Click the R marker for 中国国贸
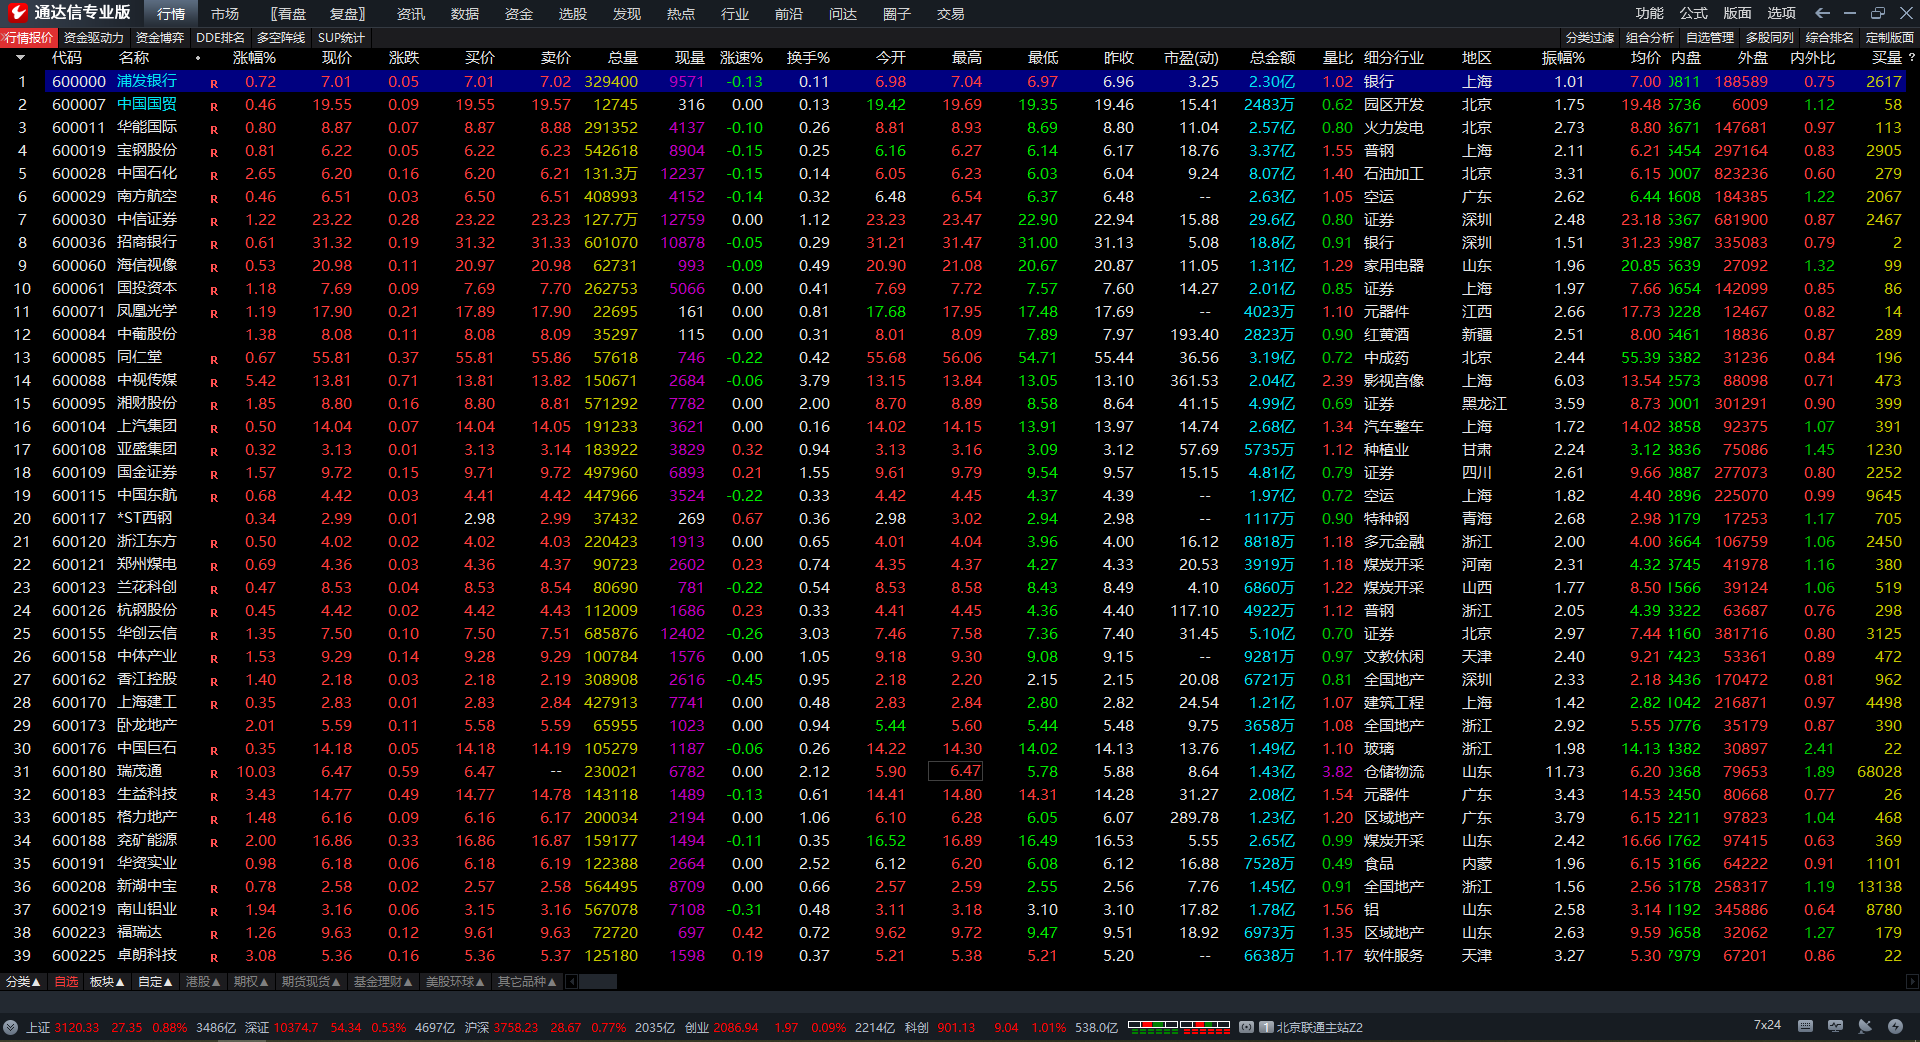This screenshot has height=1042, width=1920. [x=214, y=106]
